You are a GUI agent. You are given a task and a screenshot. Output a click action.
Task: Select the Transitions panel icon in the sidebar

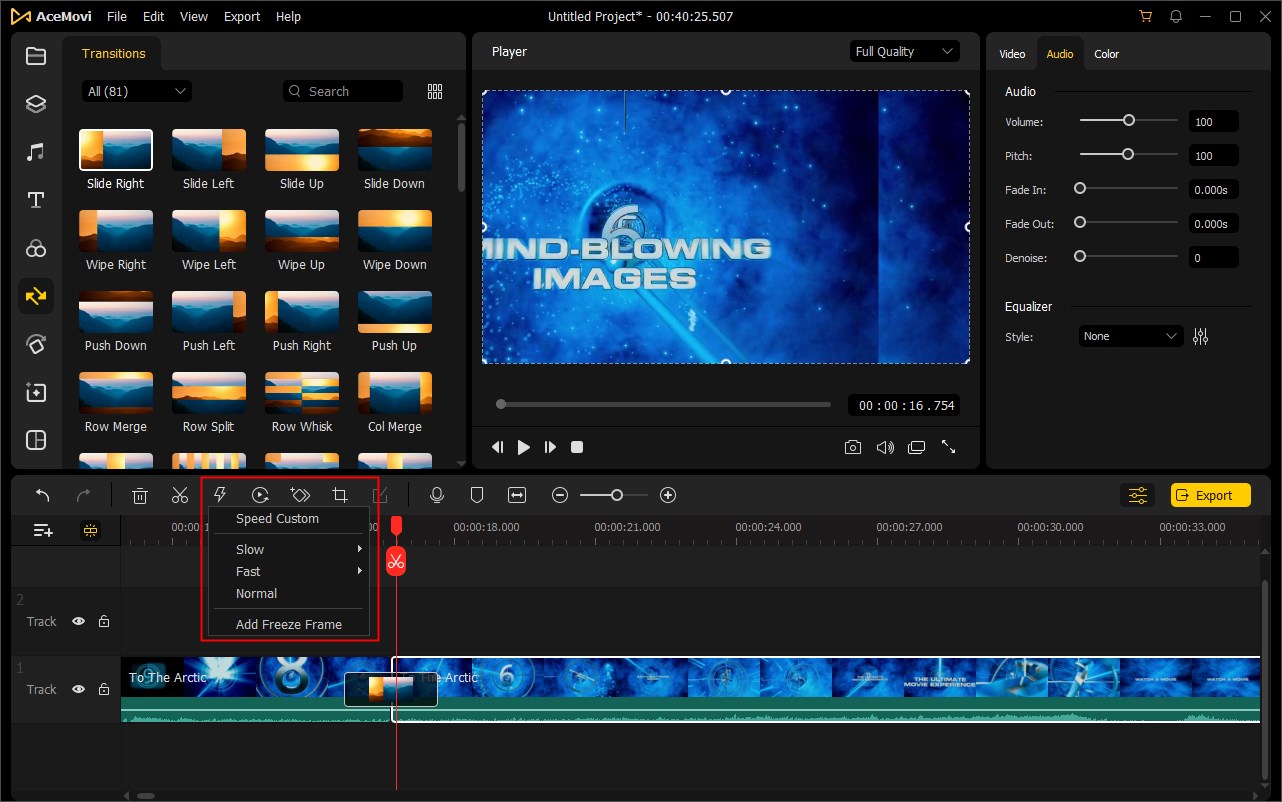(35, 296)
